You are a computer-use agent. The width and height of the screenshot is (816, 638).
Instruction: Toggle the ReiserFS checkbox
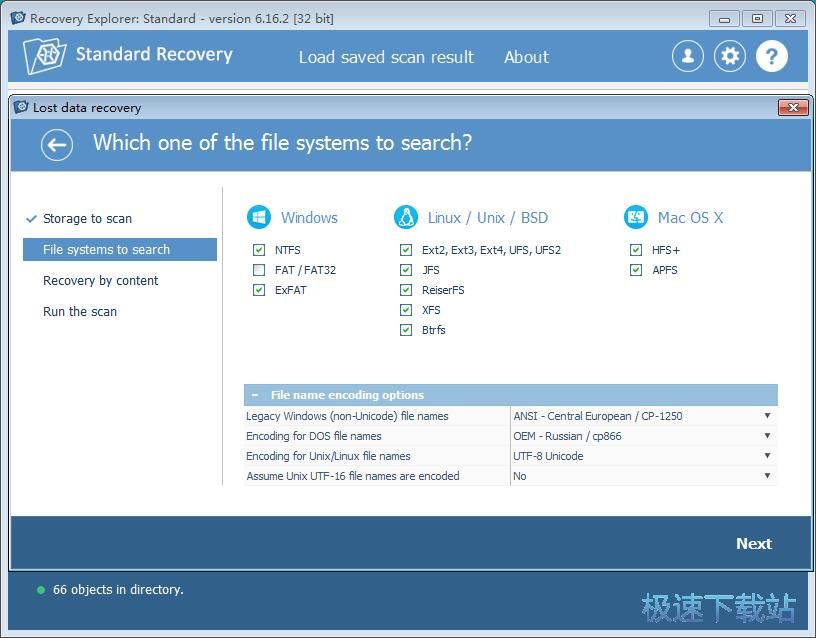(x=406, y=290)
